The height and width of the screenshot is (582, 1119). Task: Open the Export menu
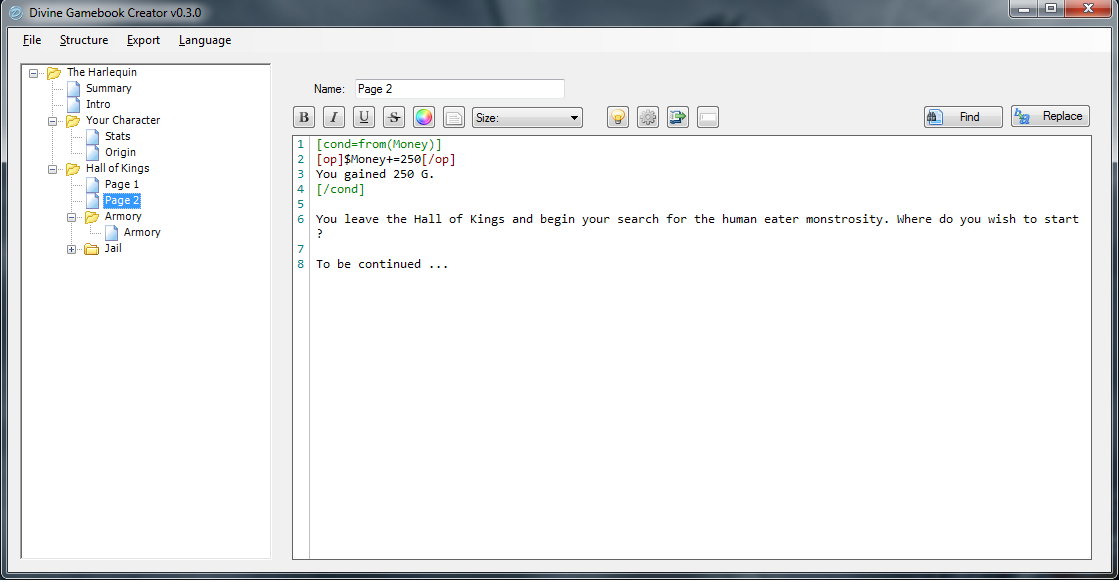coord(143,40)
